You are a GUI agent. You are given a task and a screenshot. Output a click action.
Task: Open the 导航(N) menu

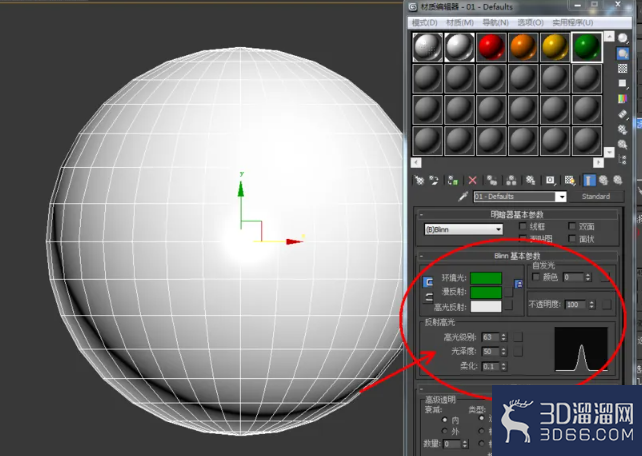[495, 23]
